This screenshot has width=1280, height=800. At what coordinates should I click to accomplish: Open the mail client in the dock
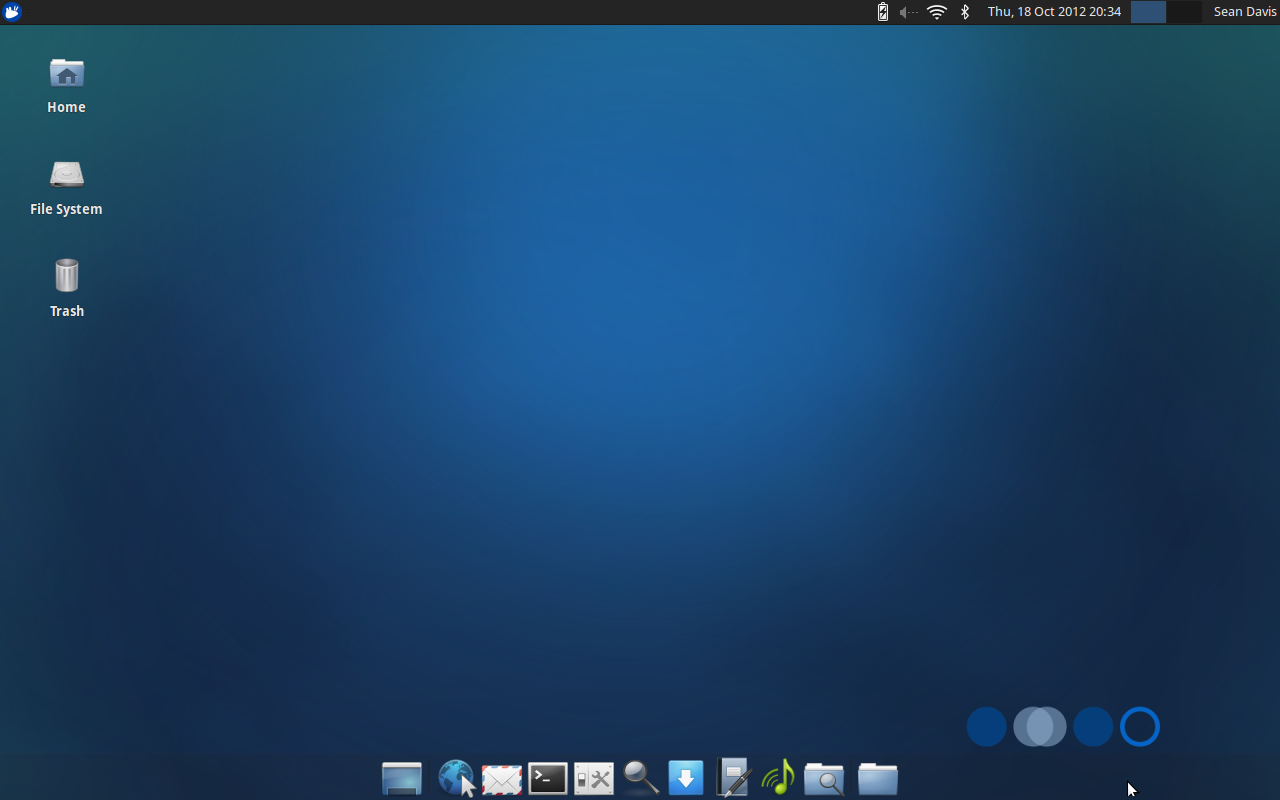click(501, 778)
